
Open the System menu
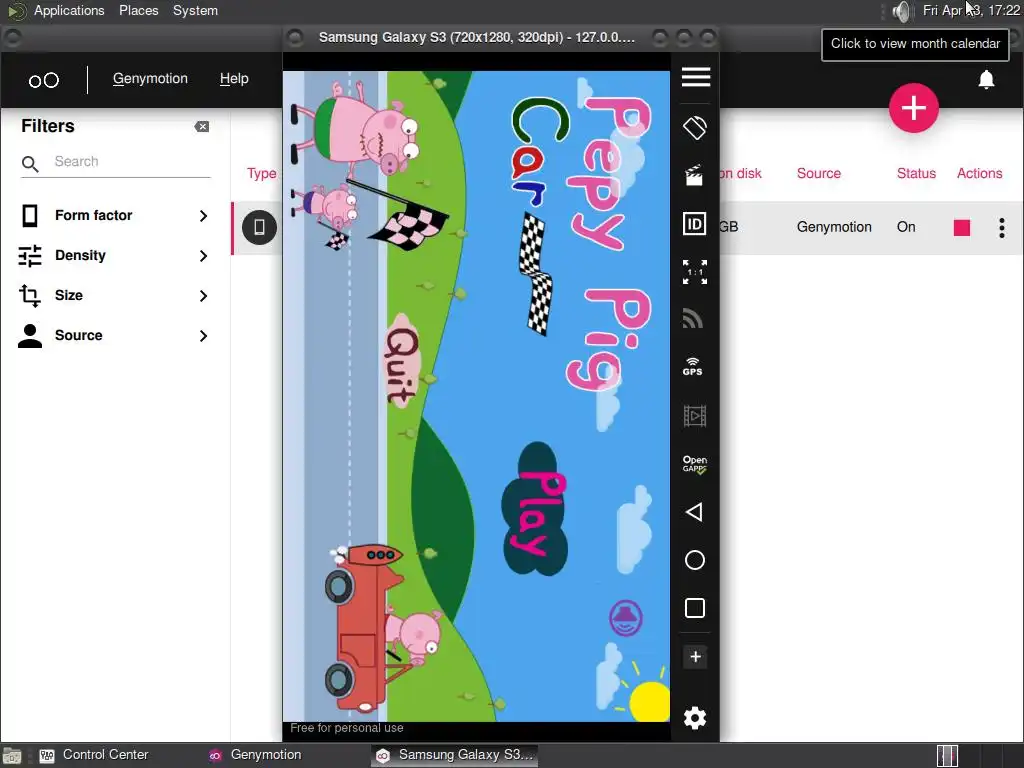coord(195,10)
